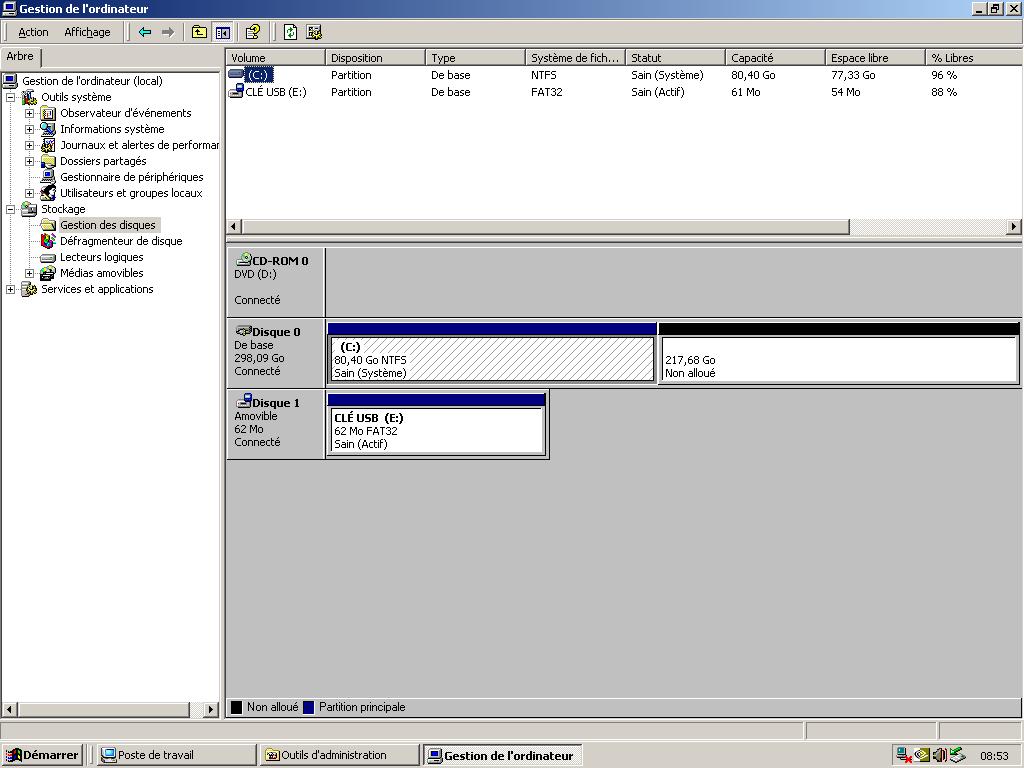Expand the Dossiers partagés node
Viewport: 1024px width, 768px height.
29,161
